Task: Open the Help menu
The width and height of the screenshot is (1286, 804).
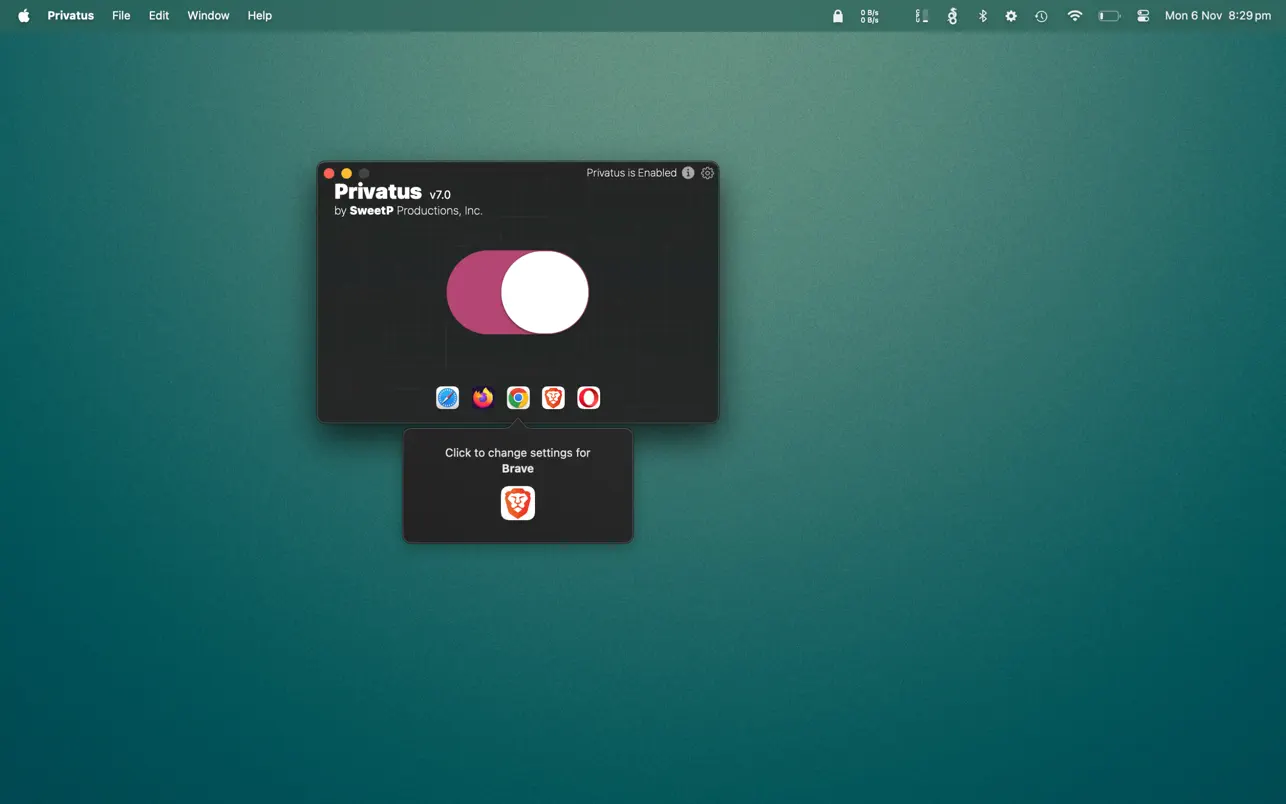Action: click(x=260, y=16)
